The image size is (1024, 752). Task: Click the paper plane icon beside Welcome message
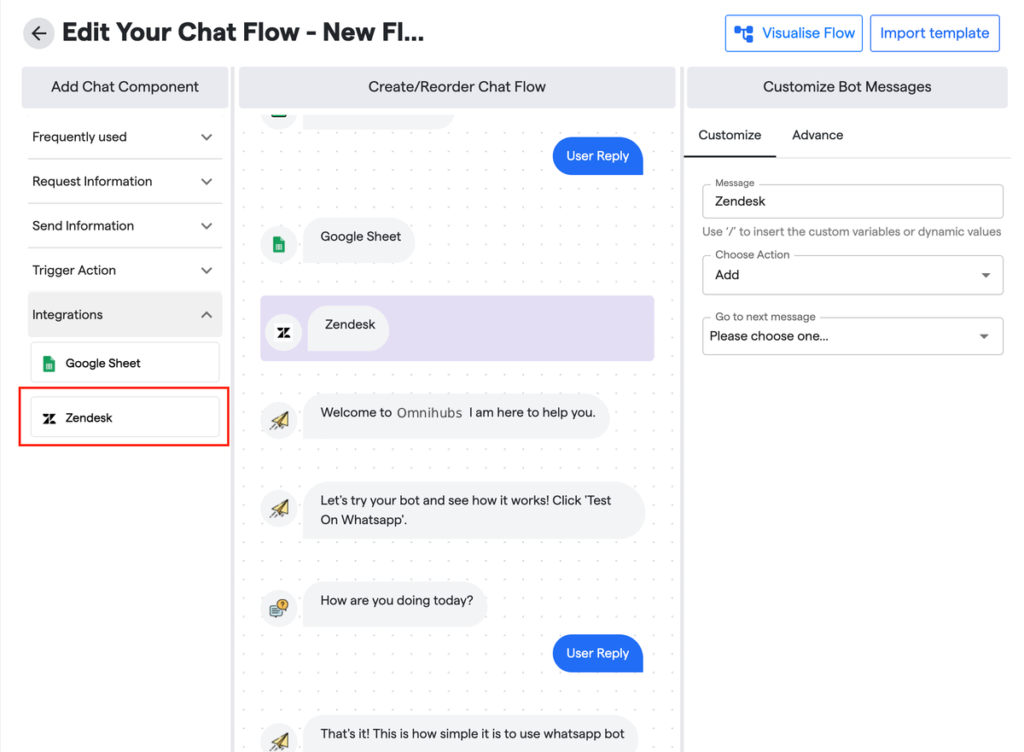(x=279, y=420)
